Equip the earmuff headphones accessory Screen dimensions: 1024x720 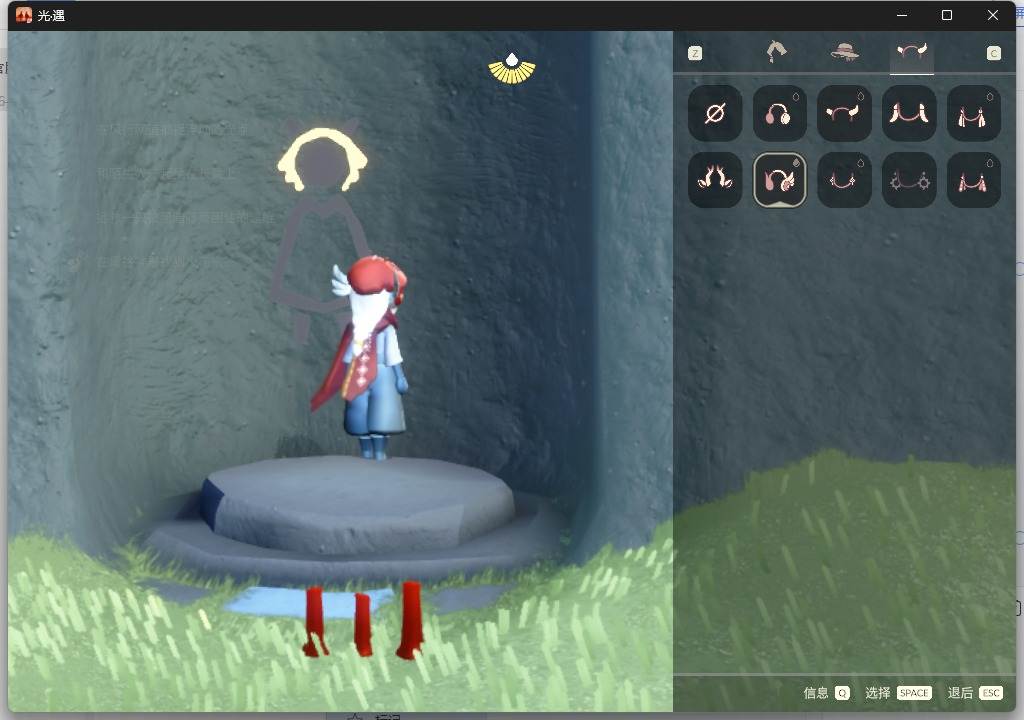pos(779,114)
